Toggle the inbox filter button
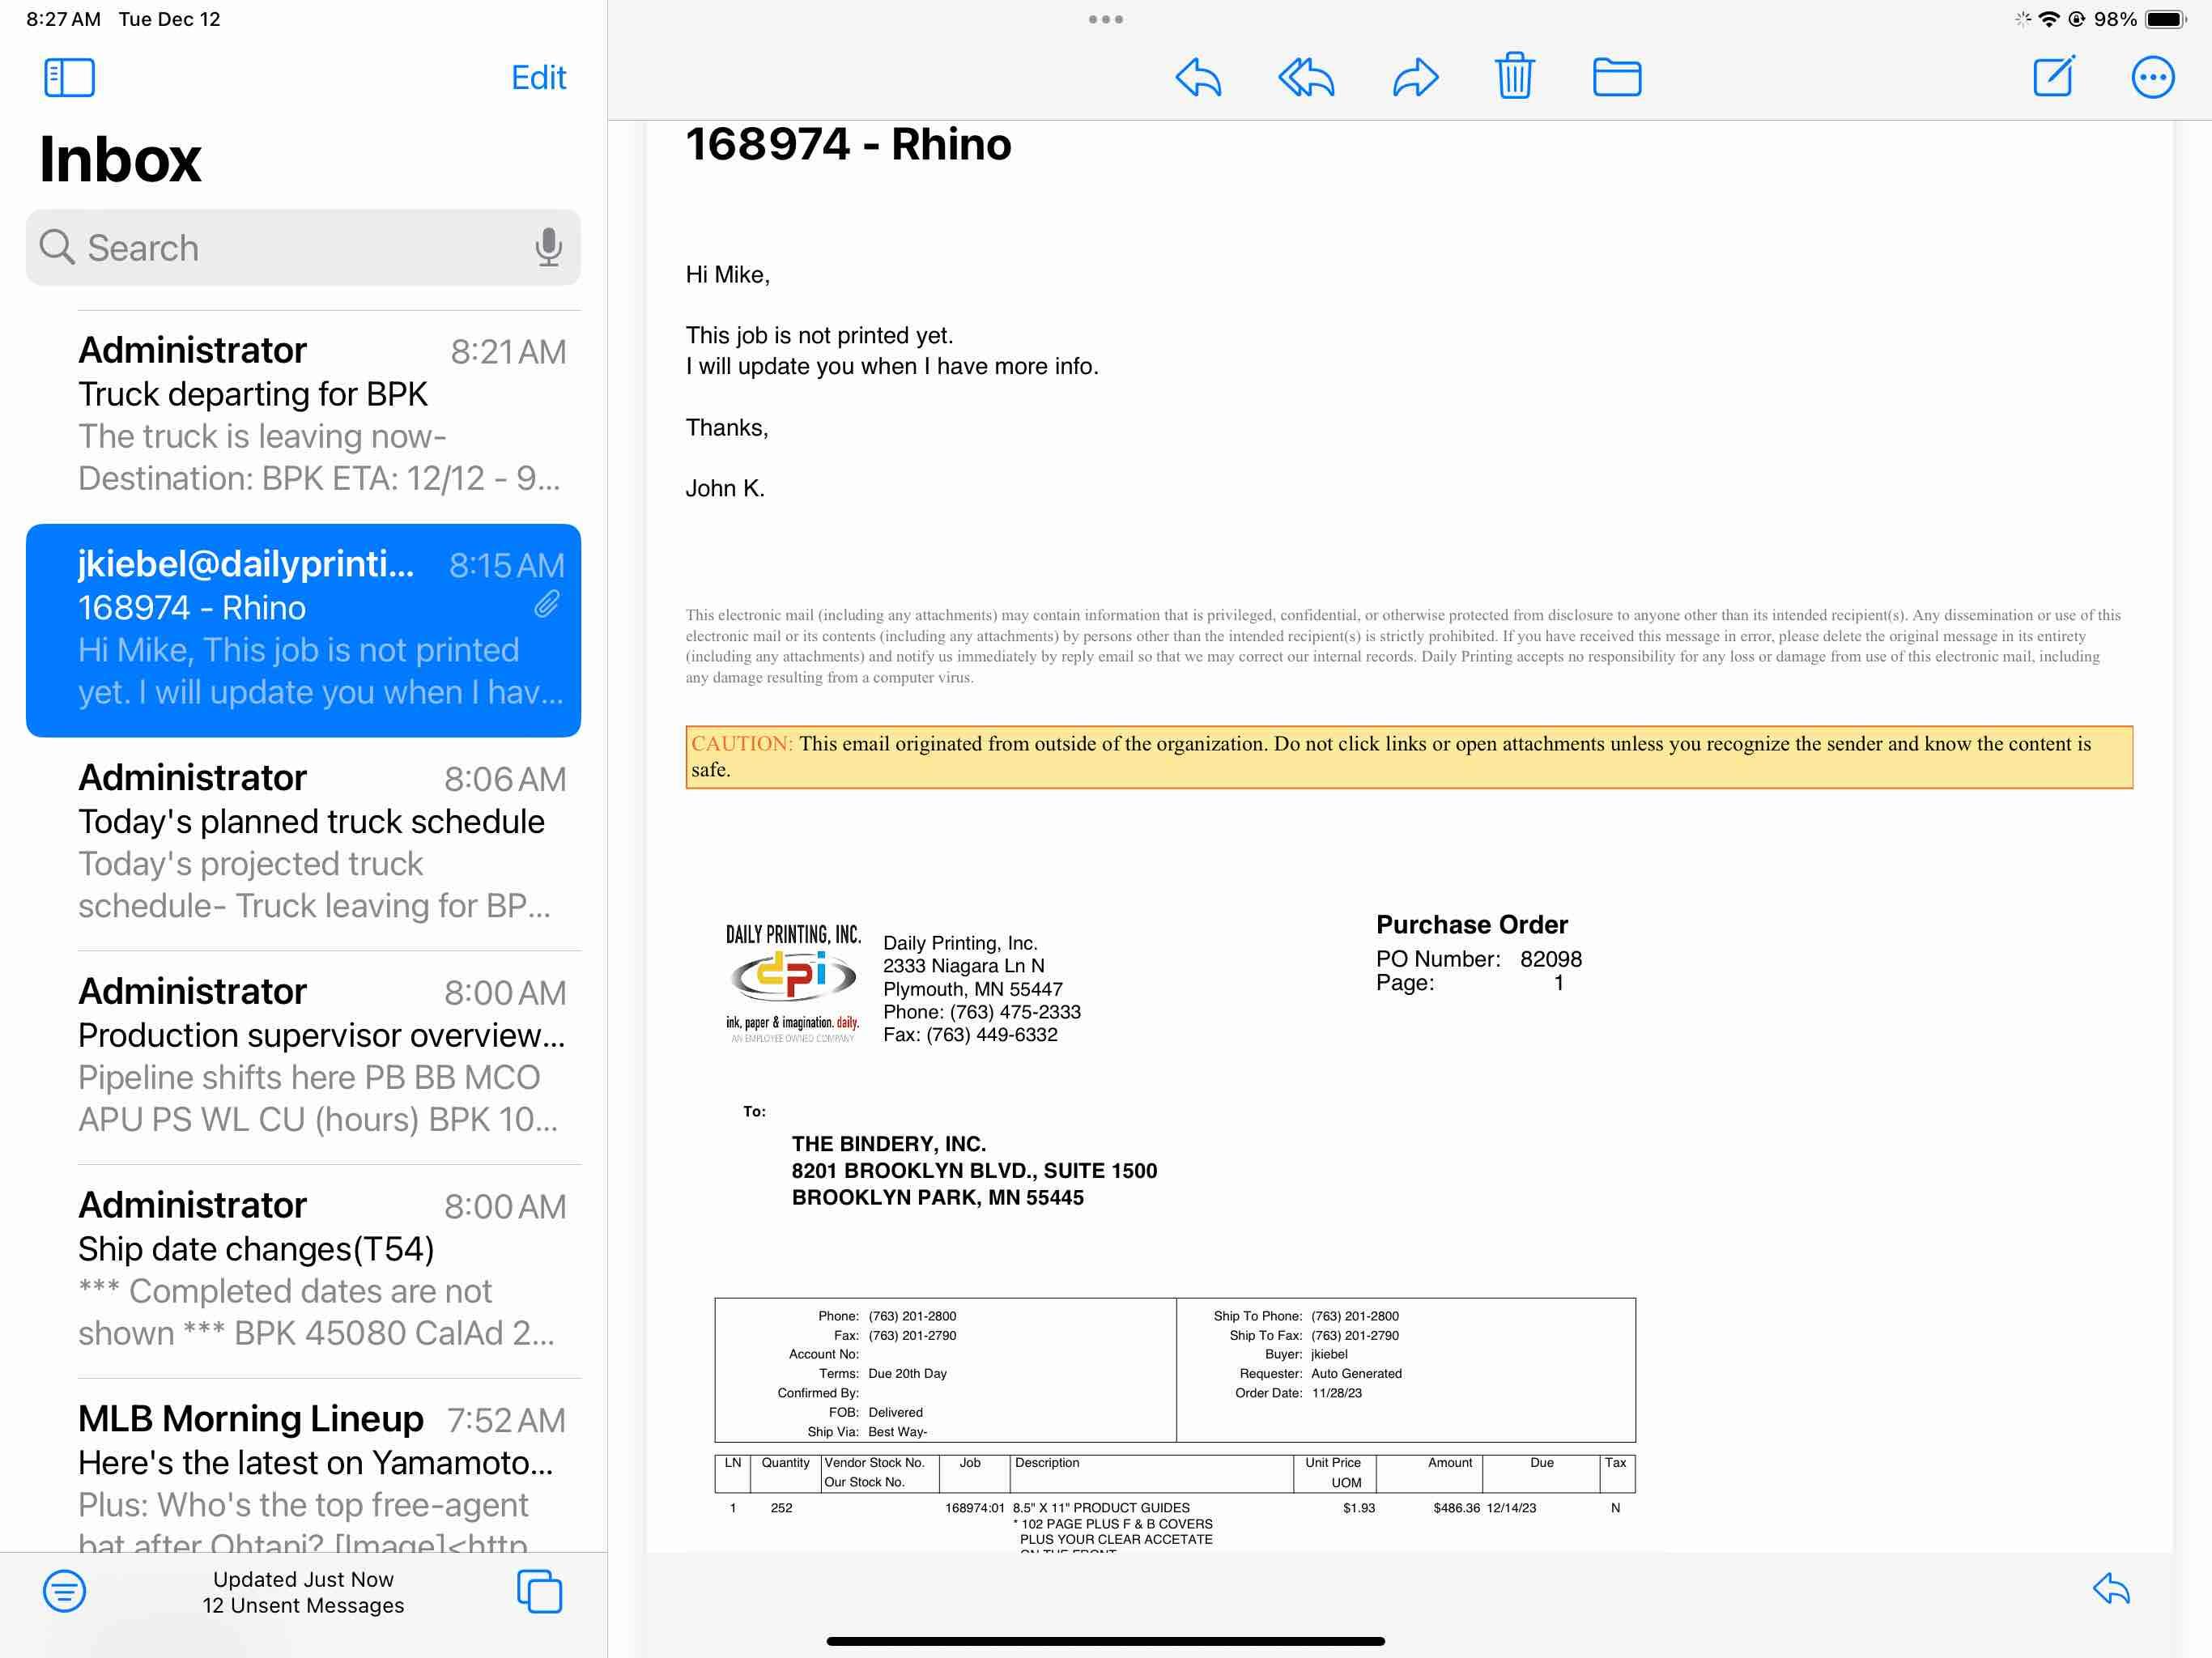2212x1658 pixels. click(64, 1590)
